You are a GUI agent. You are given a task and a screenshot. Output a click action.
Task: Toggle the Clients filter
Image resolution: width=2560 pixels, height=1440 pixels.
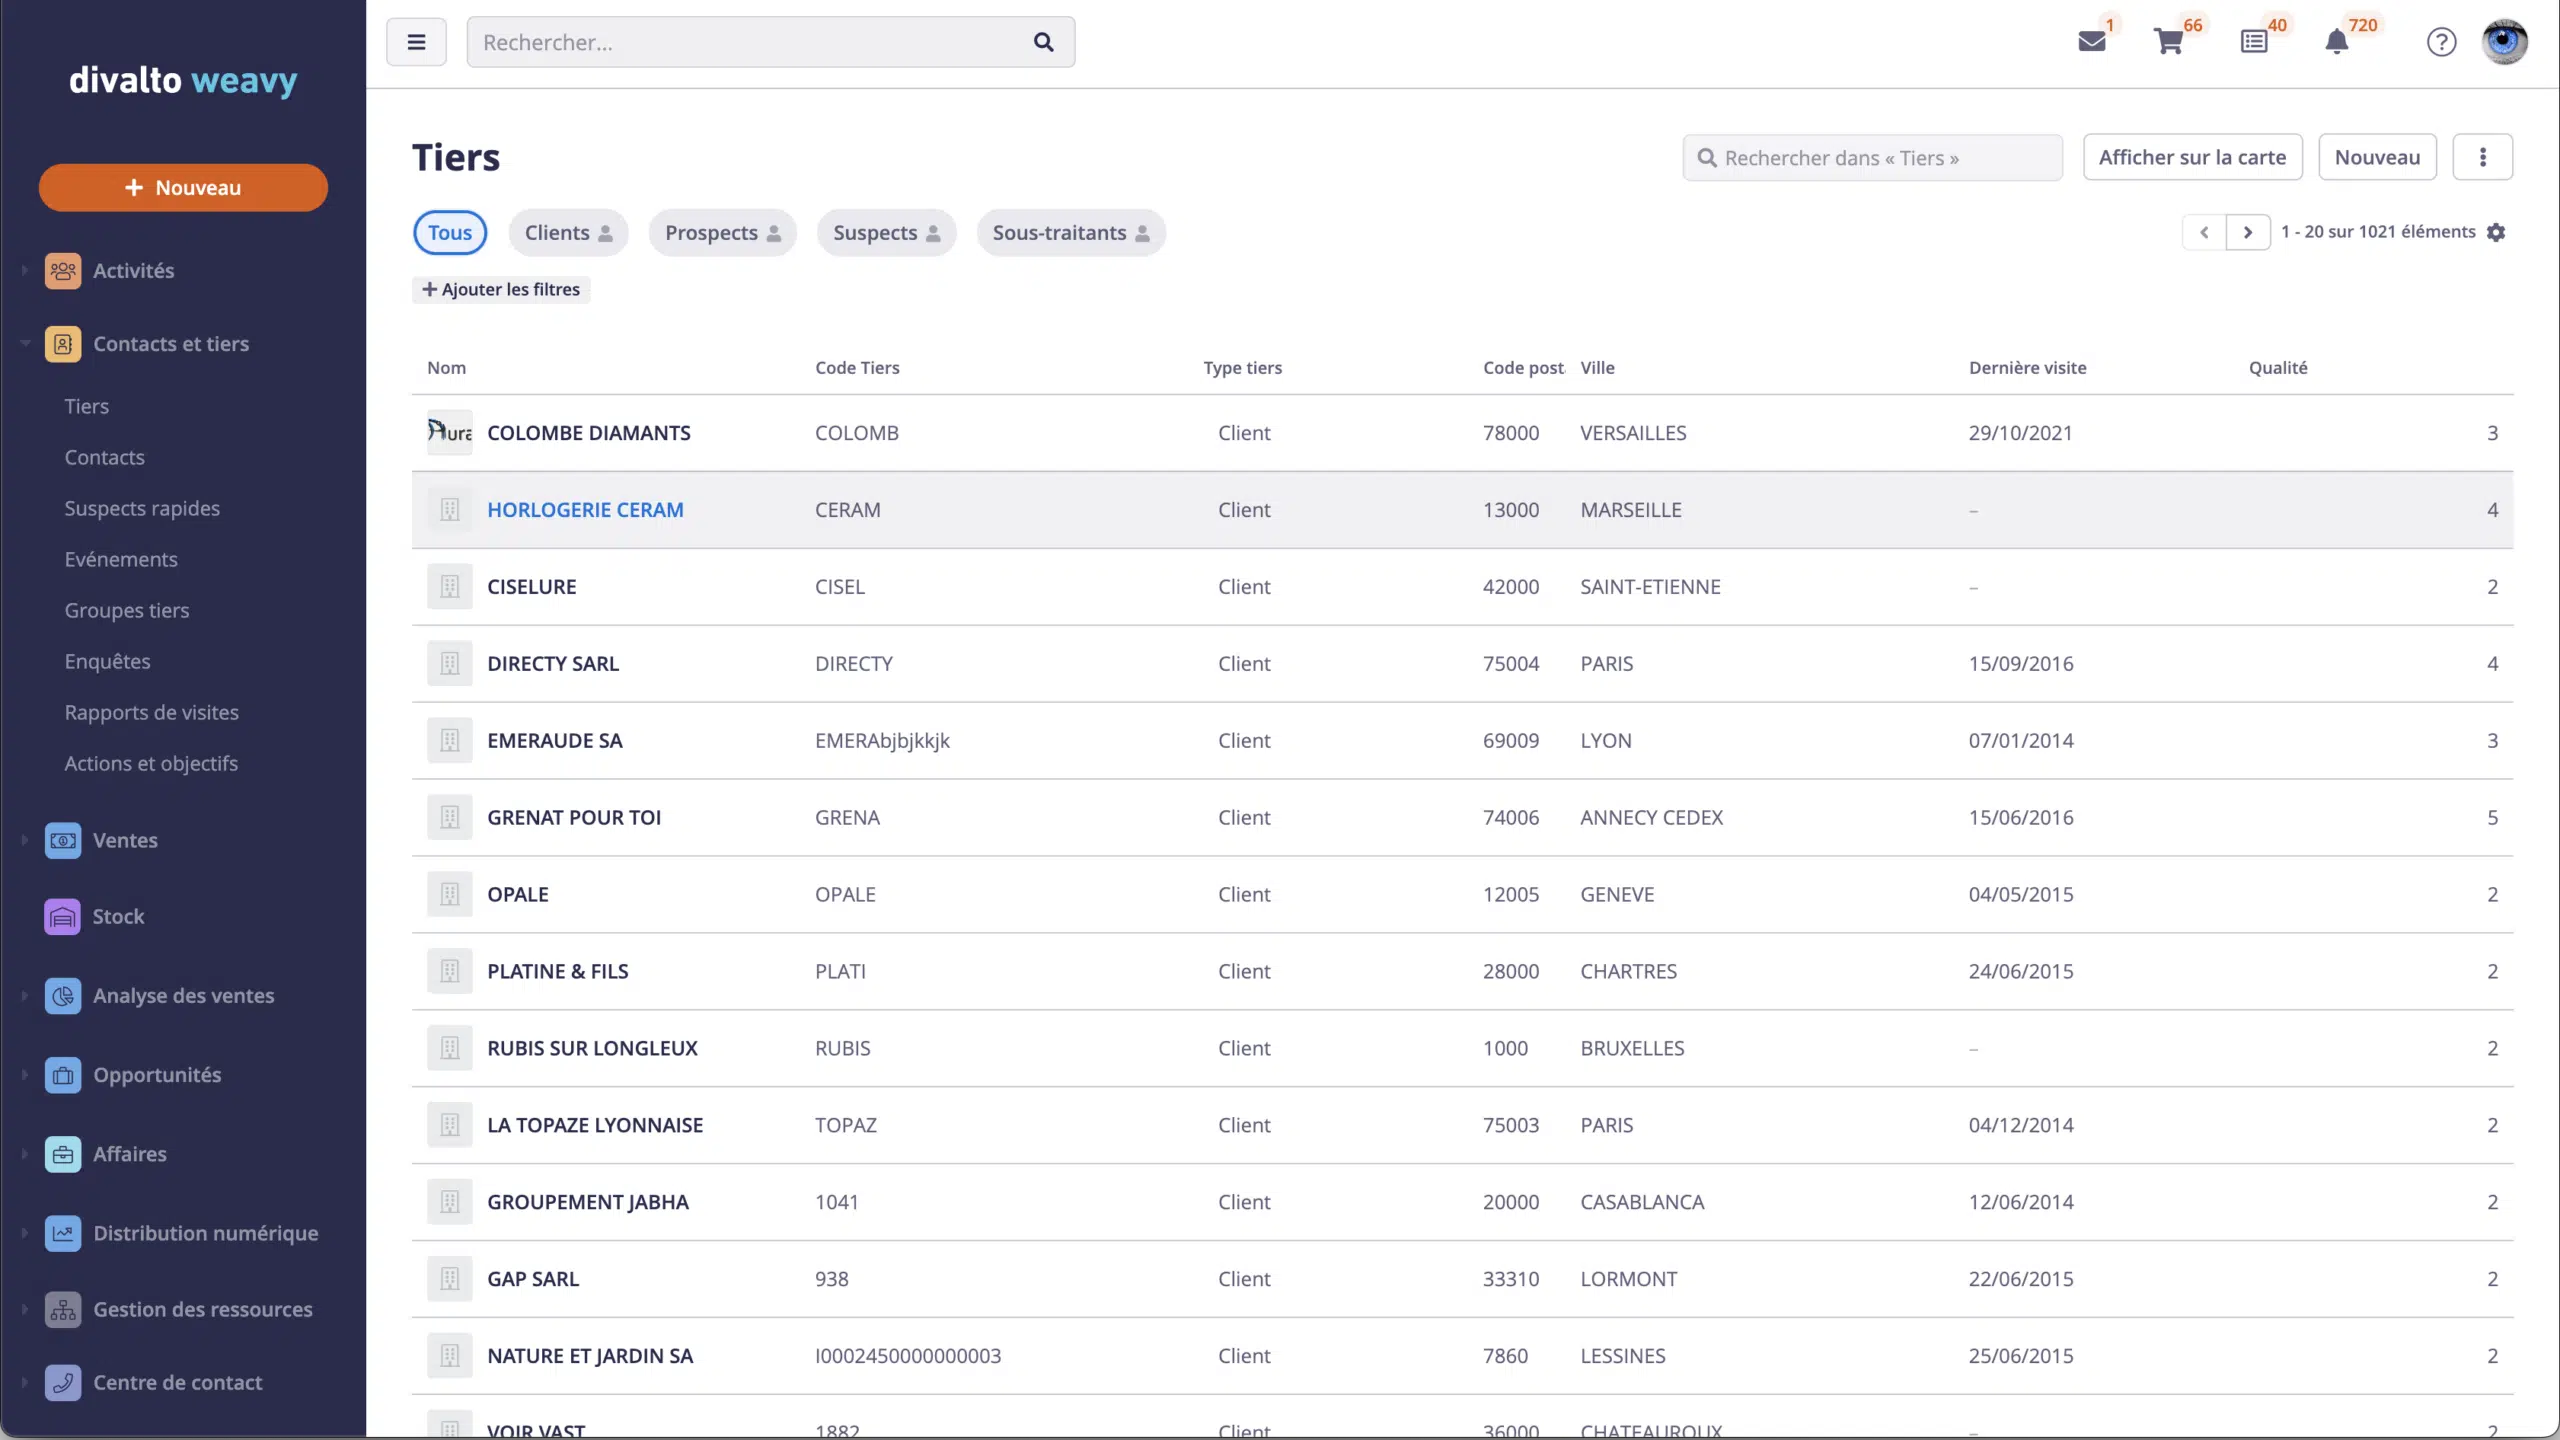pos(568,232)
